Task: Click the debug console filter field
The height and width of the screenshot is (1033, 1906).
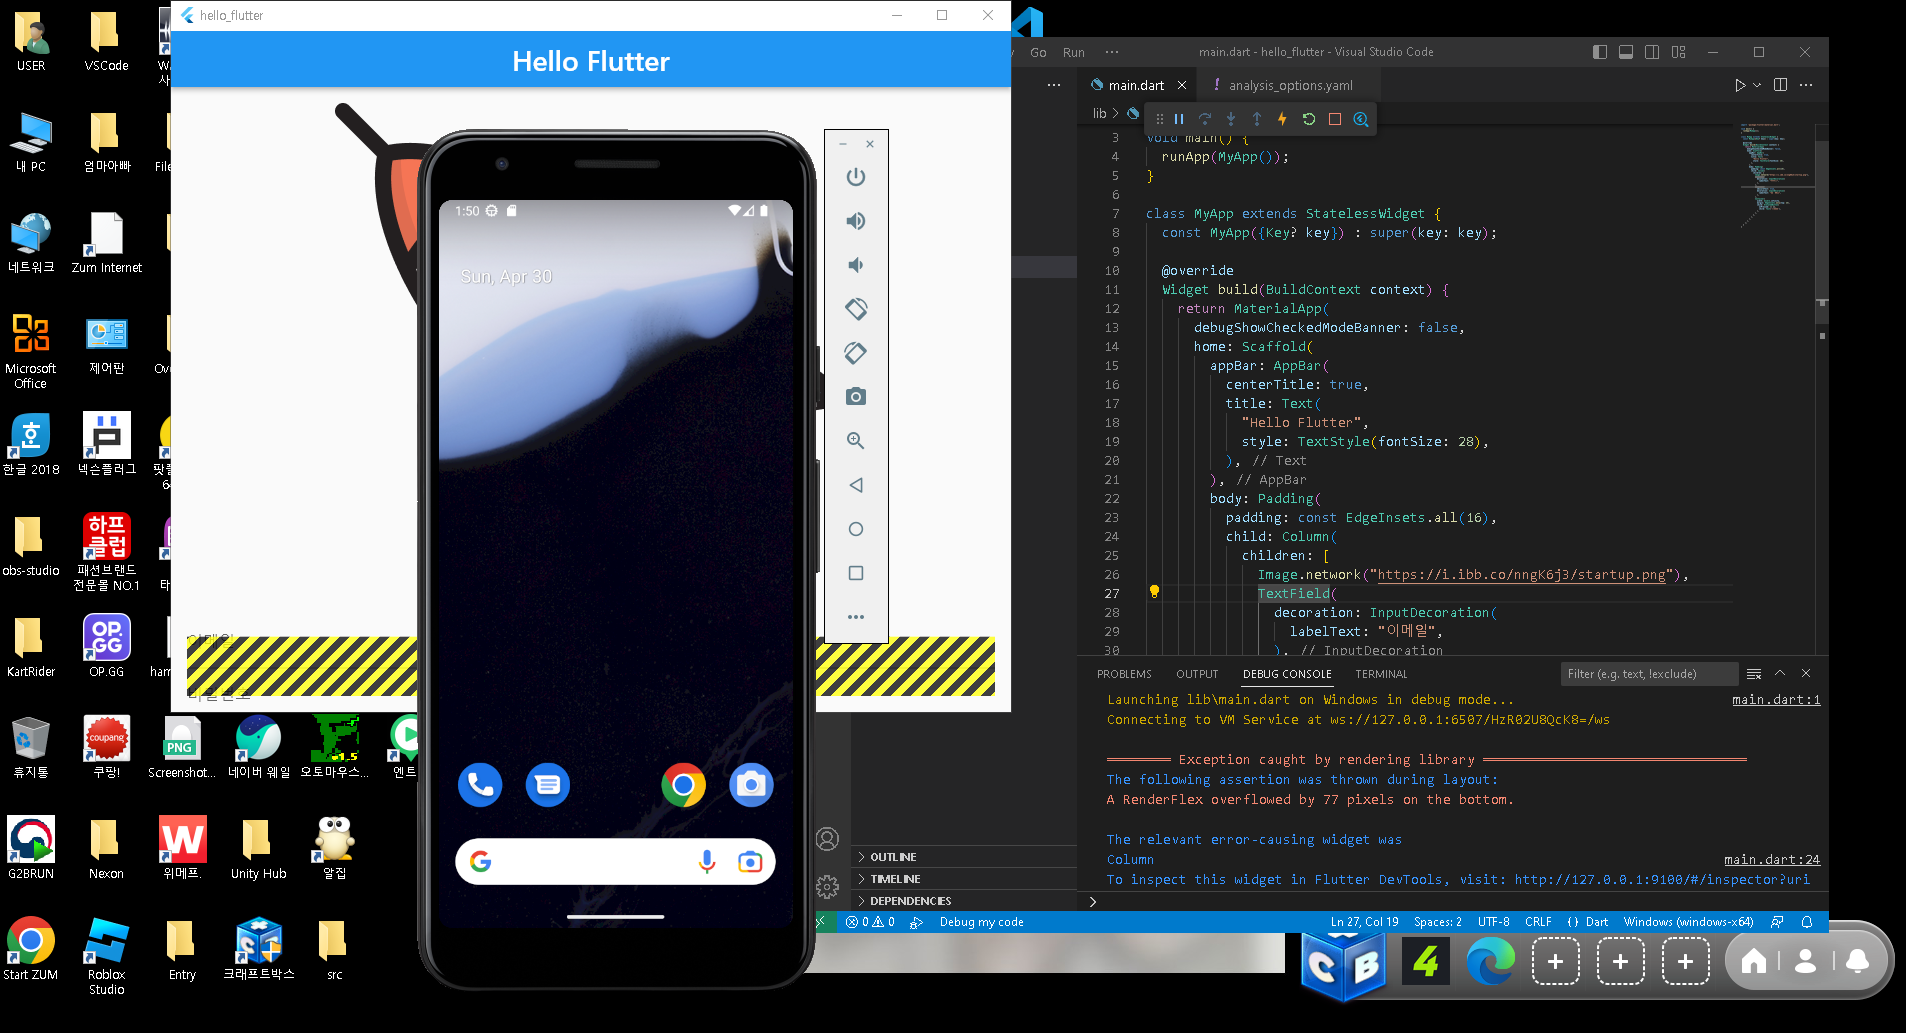Action: click(x=1648, y=674)
